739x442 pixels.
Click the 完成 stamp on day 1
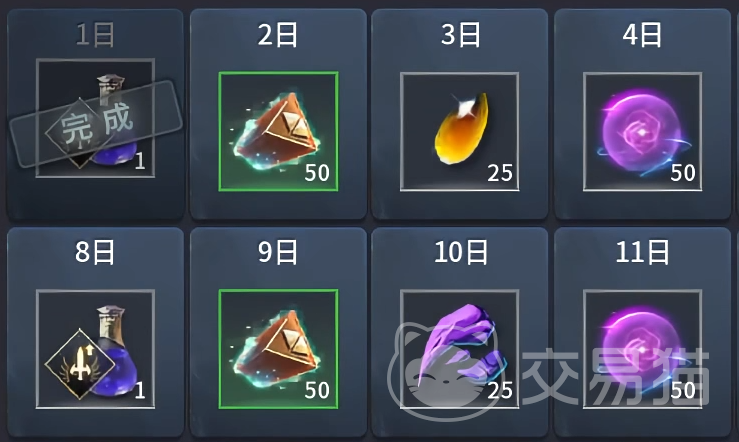[96, 124]
